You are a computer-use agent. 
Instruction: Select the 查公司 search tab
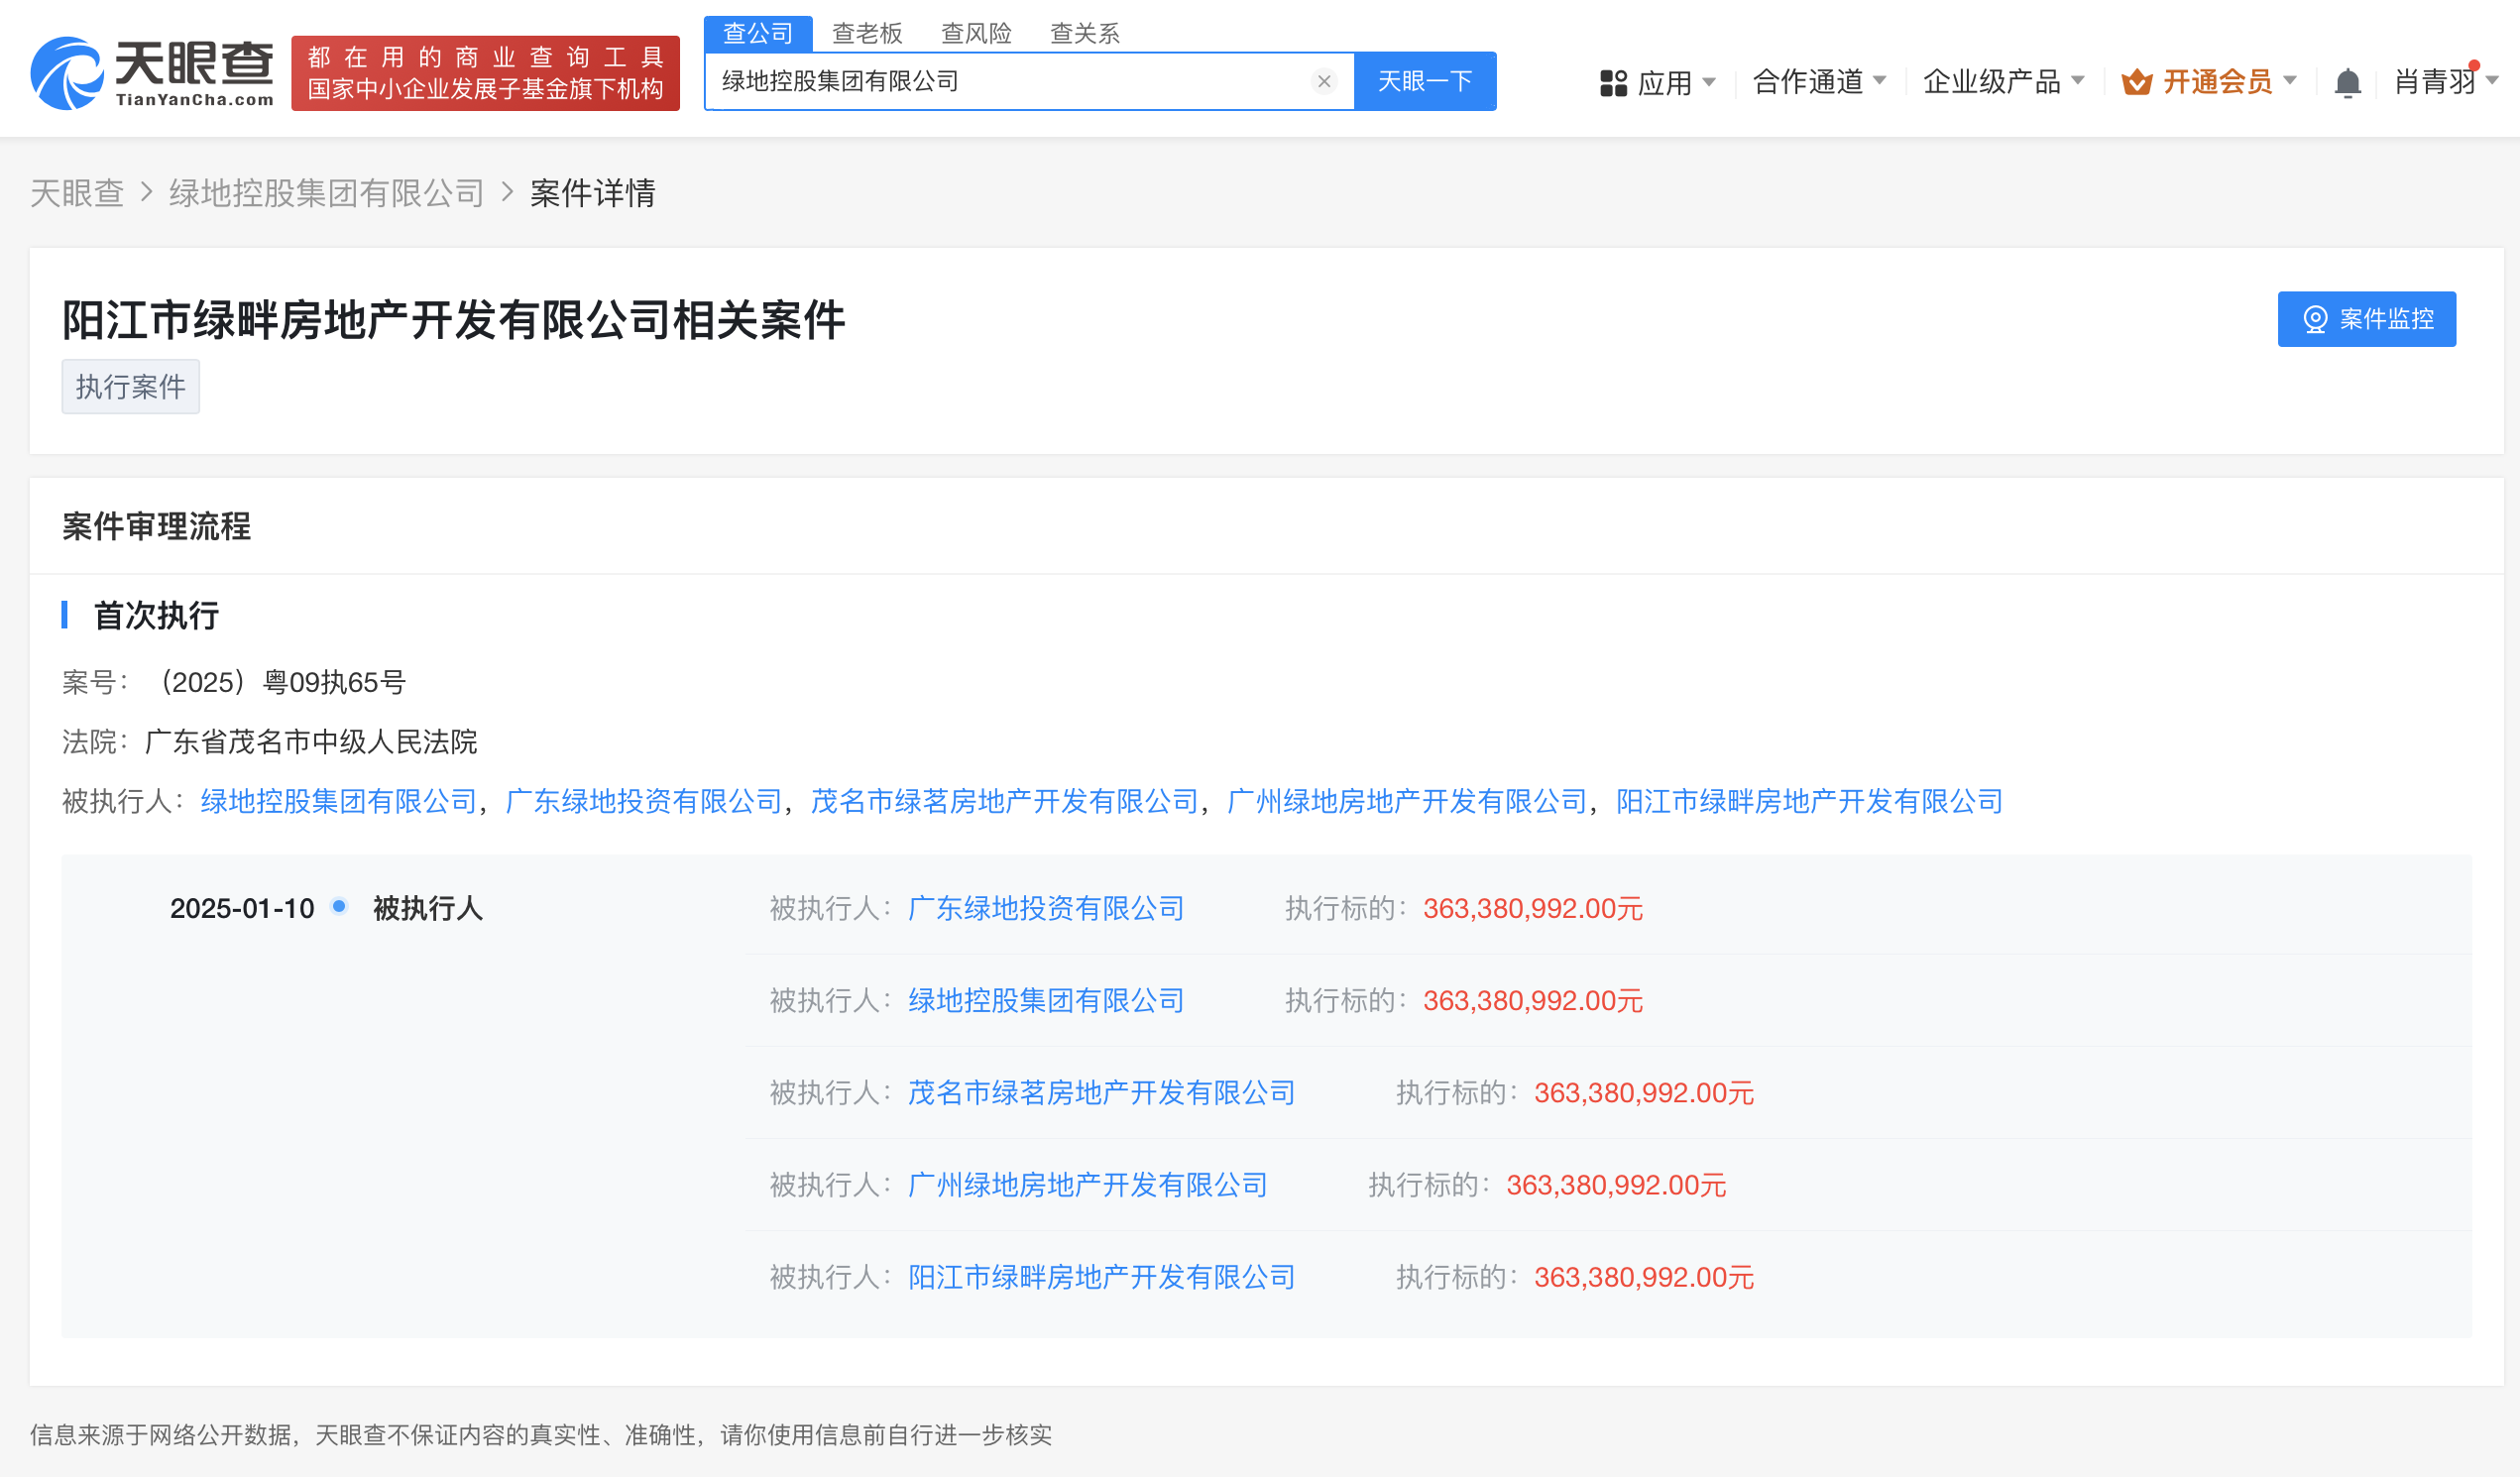(x=758, y=33)
